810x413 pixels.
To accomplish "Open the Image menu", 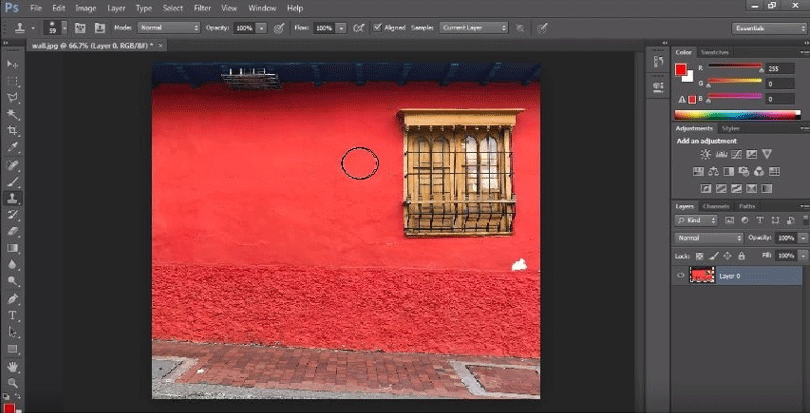I will 86,8.
